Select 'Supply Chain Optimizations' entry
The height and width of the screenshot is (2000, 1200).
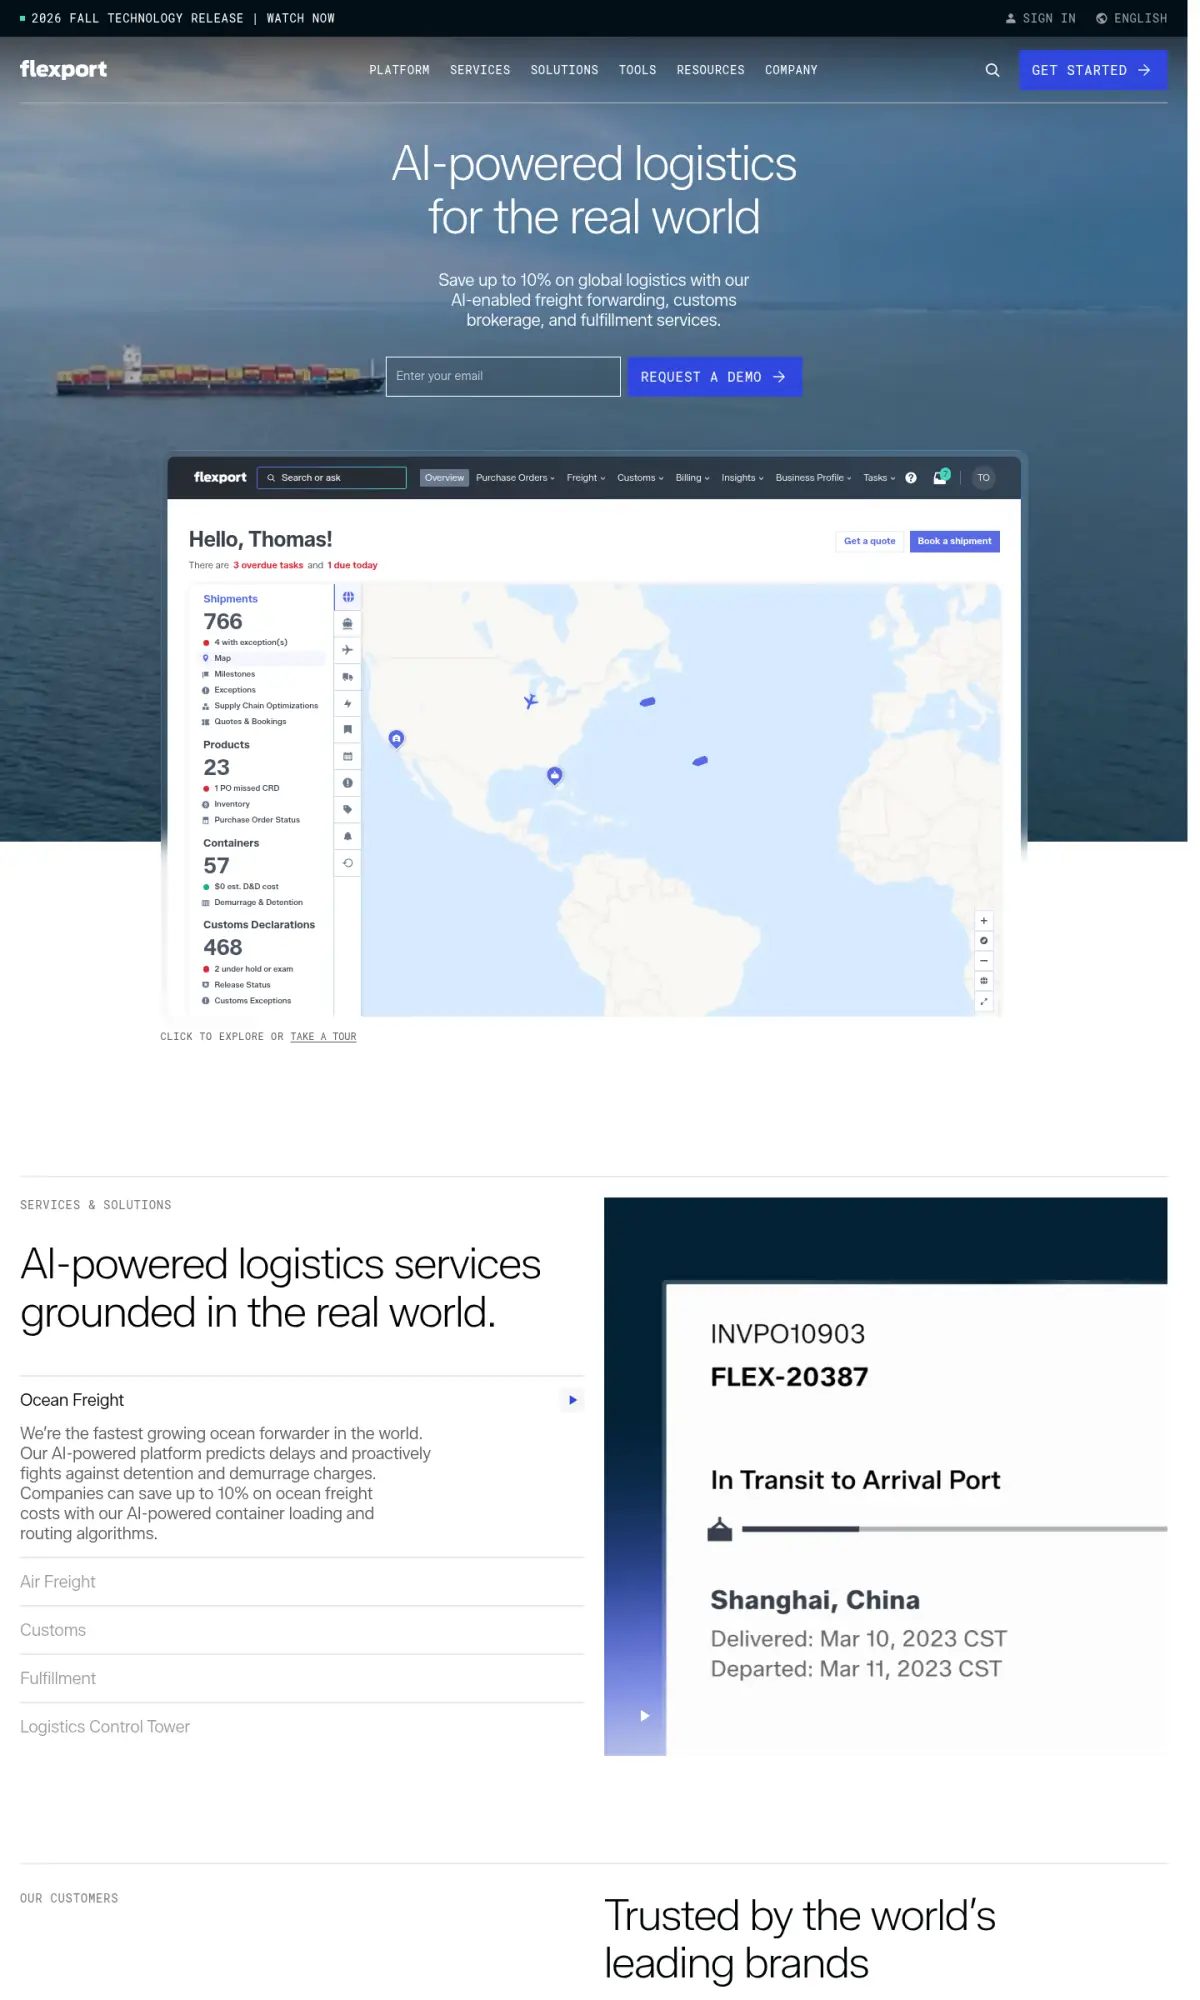coord(266,706)
